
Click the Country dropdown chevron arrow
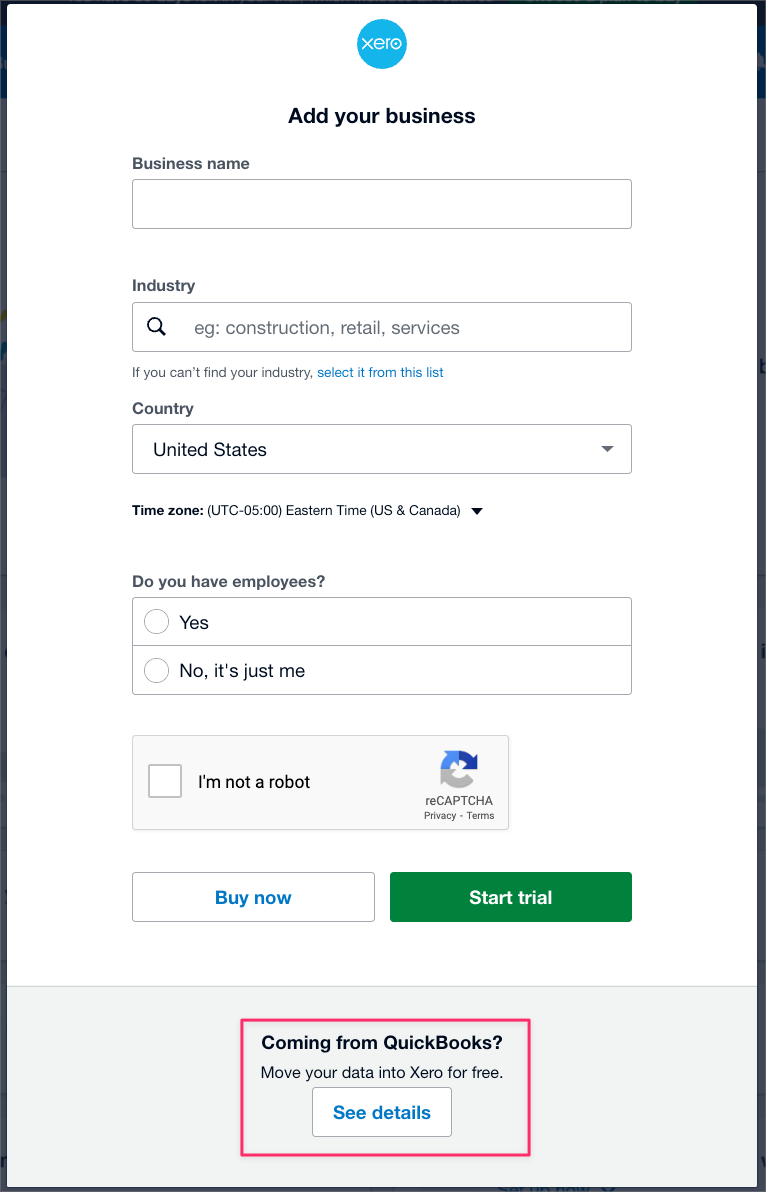pos(606,449)
